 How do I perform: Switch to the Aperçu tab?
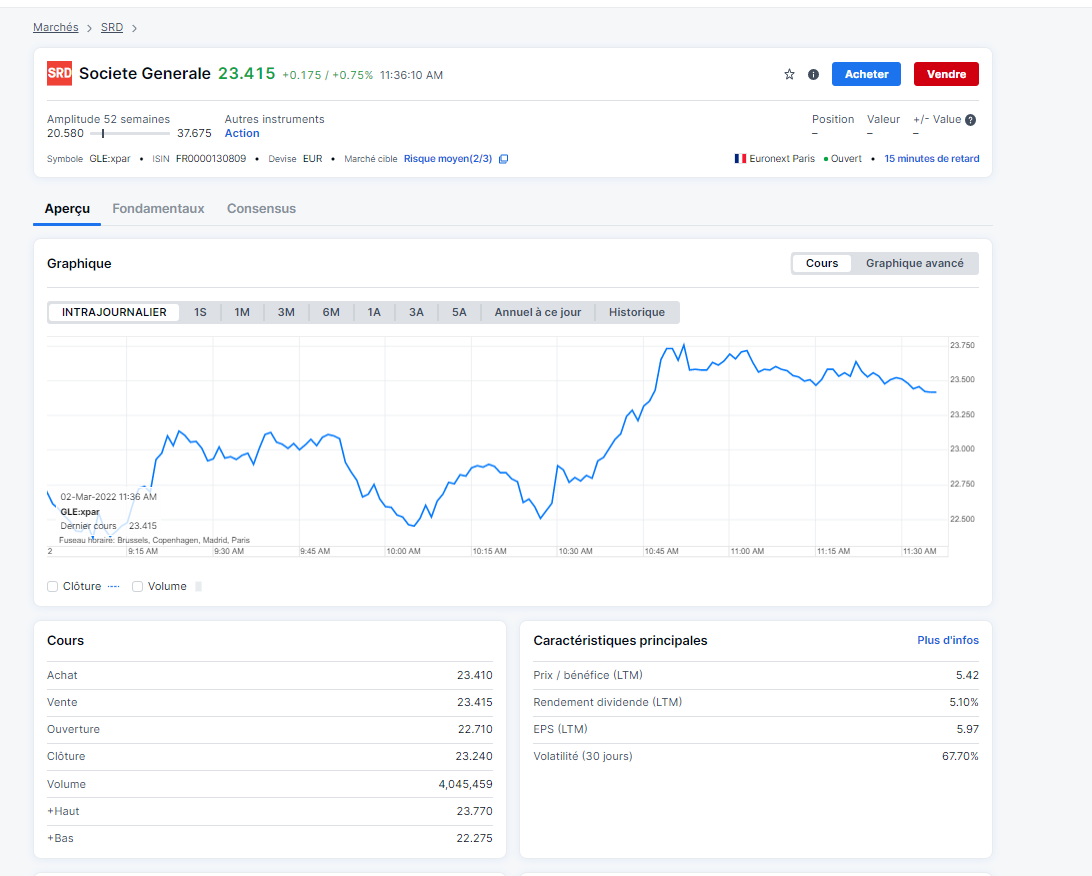coord(67,208)
